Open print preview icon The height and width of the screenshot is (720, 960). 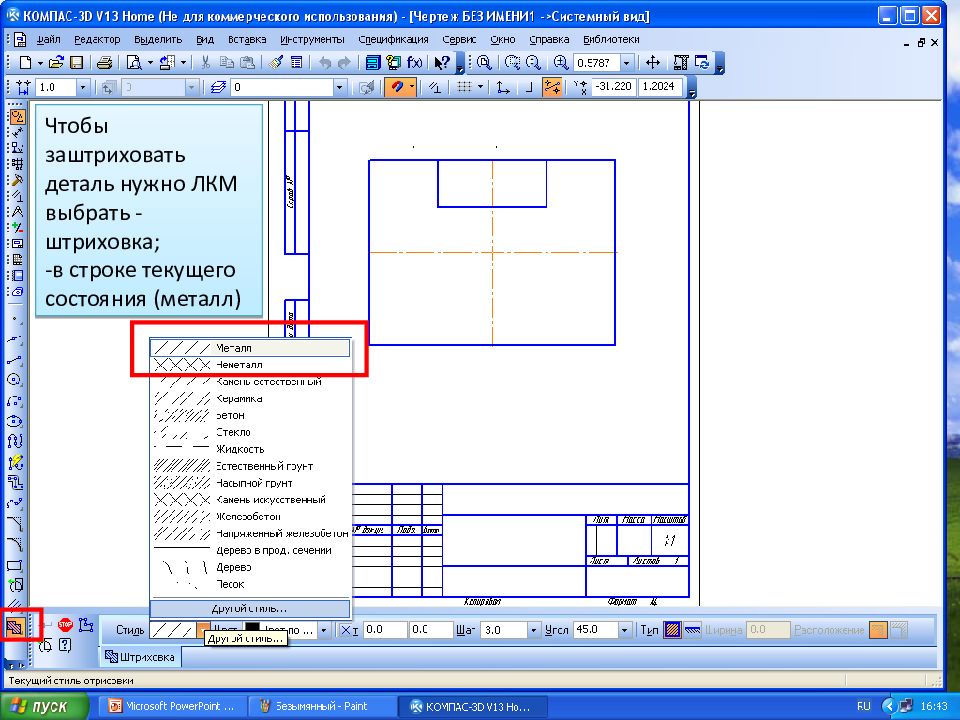coord(133,62)
